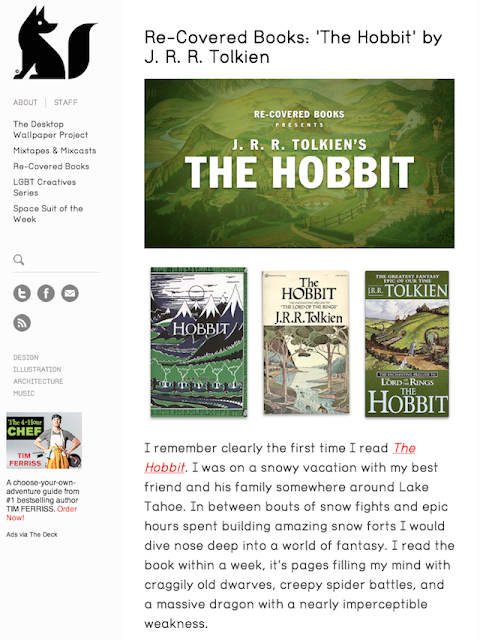This screenshot has width=480, height=640.
Task: Open LGBT Creatives Series link
Action: [44, 187]
